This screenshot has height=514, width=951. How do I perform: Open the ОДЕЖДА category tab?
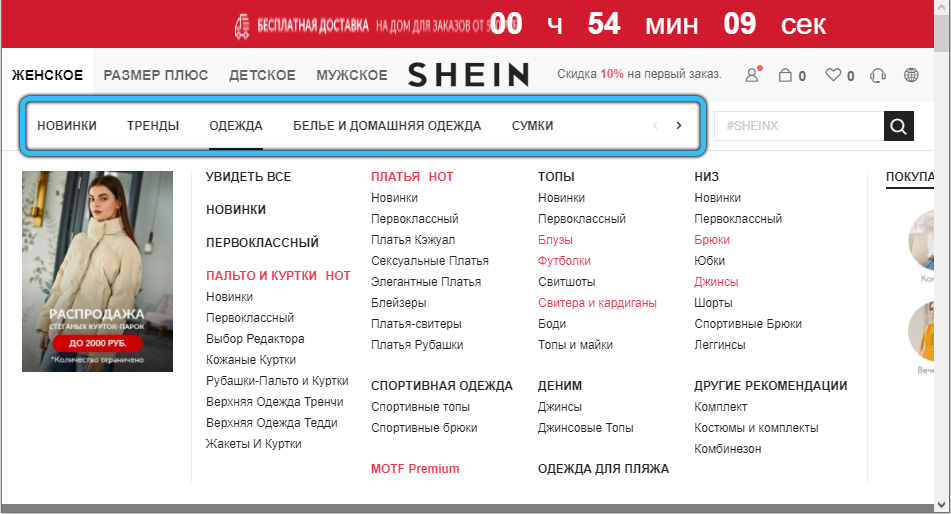coord(236,126)
